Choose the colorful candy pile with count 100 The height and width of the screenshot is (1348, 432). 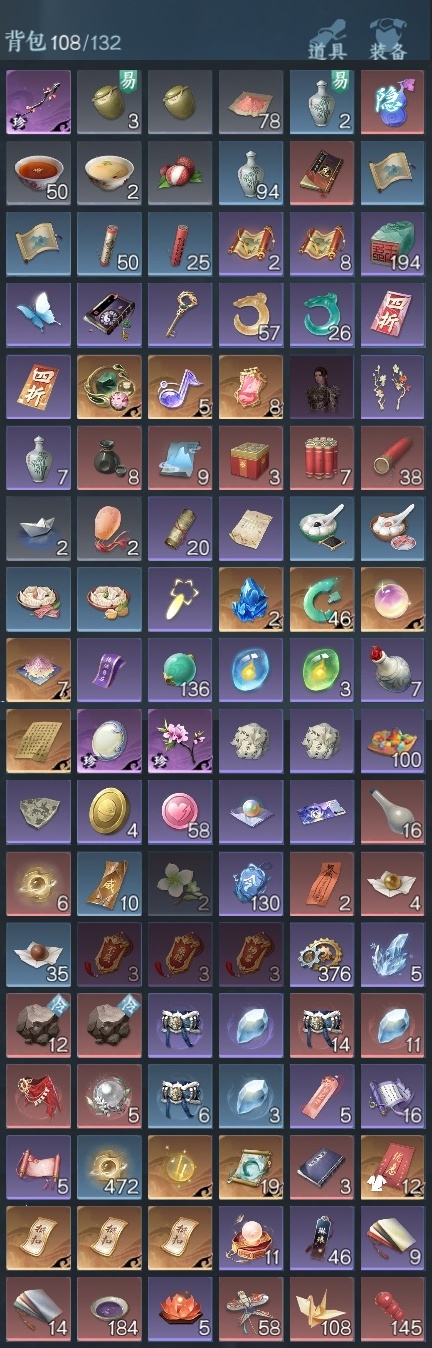click(393, 741)
